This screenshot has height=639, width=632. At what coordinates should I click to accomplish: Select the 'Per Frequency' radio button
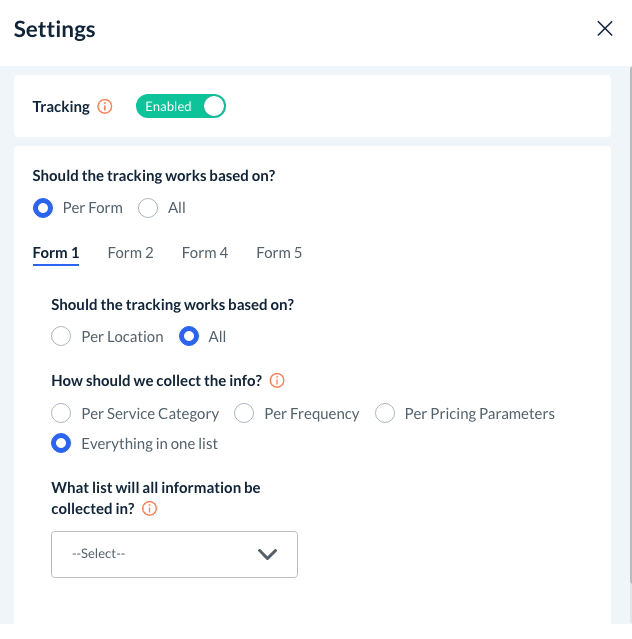[x=244, y=413]
